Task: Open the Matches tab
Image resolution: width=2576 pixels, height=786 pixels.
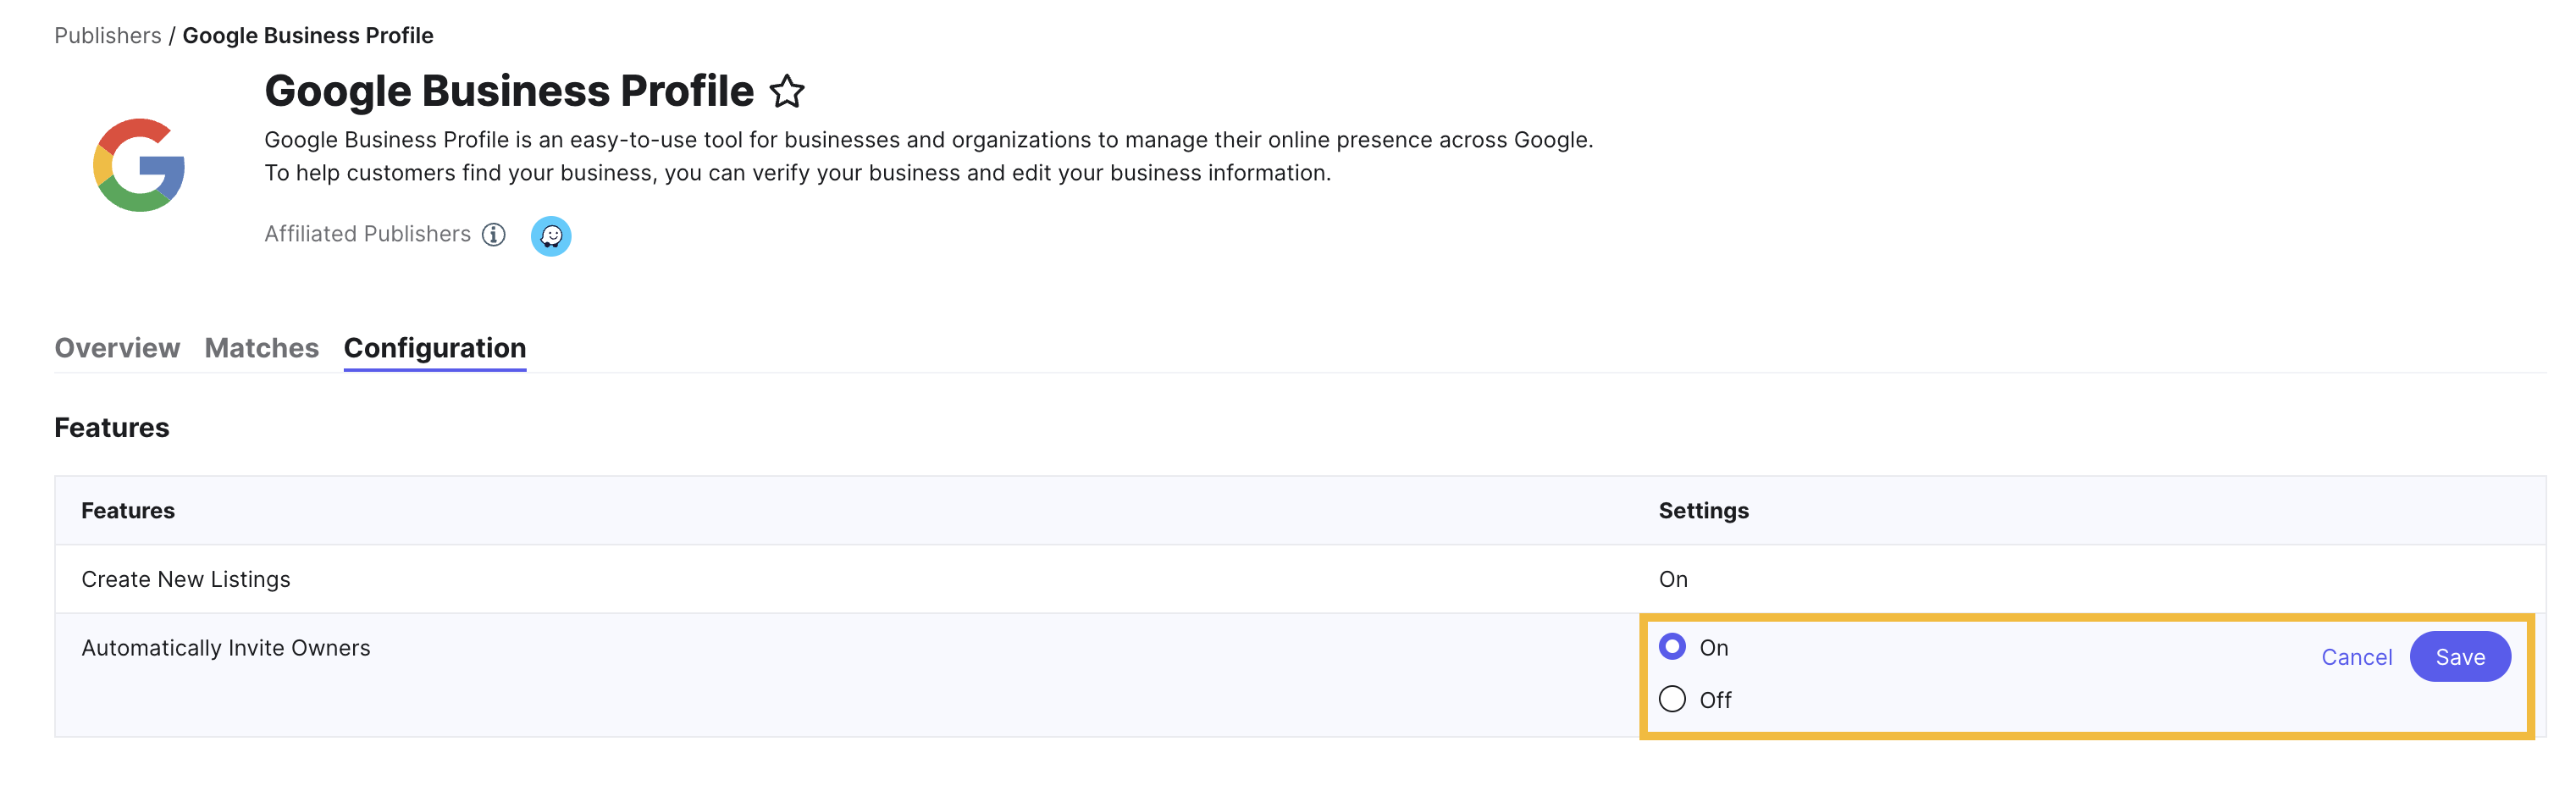Action: click(x=261, y=348)
